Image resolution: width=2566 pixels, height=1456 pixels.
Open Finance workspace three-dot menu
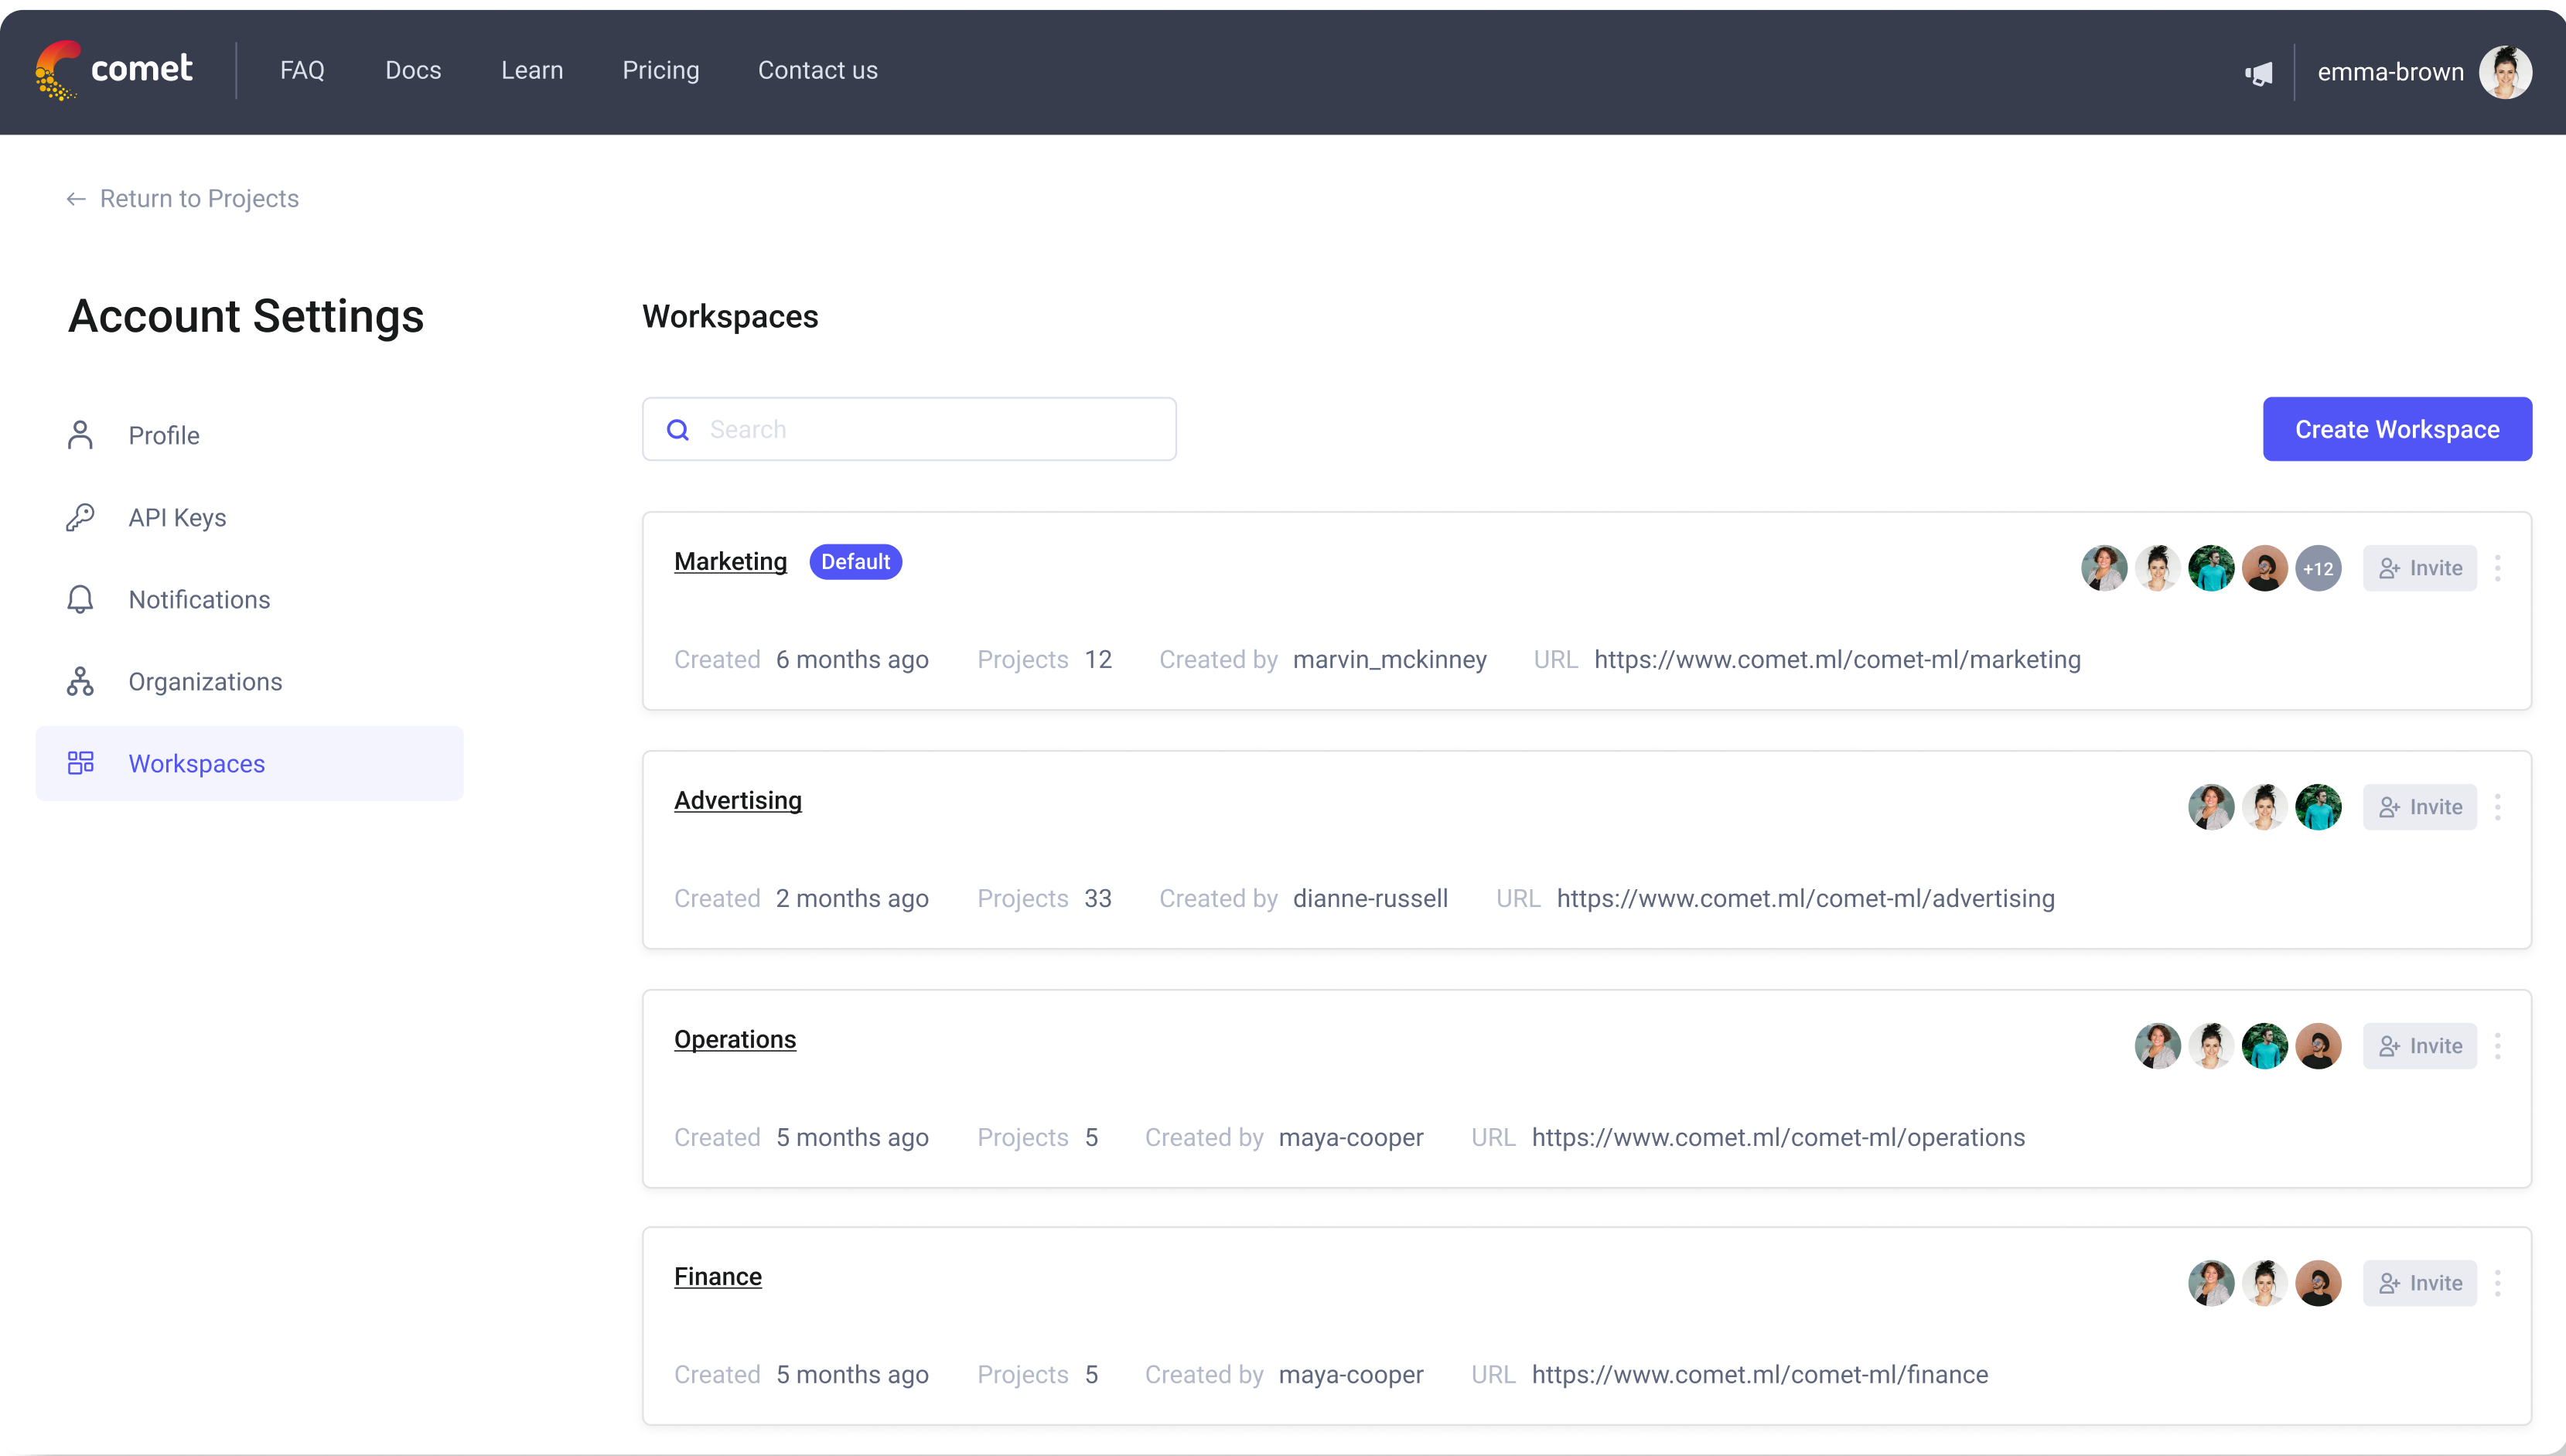pos(2498,1283)
